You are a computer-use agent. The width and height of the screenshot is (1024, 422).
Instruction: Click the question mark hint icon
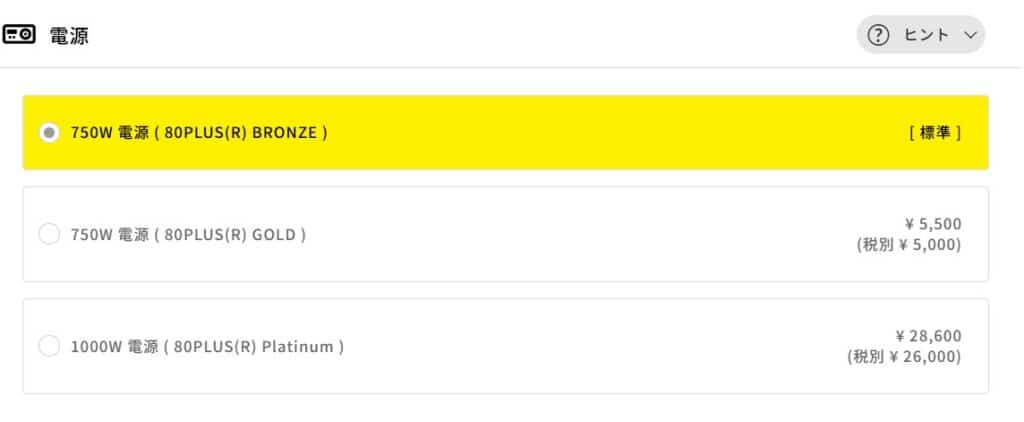pos(878,35)
